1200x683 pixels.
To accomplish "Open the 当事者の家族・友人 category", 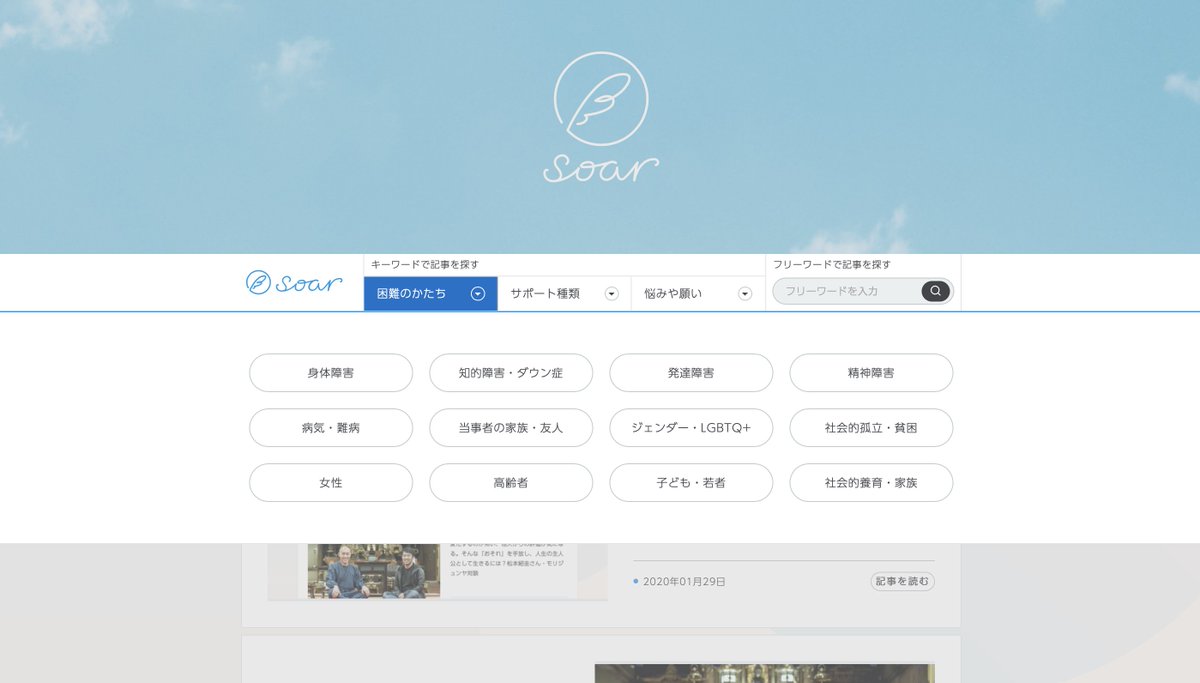I will [x=511, y=428].
